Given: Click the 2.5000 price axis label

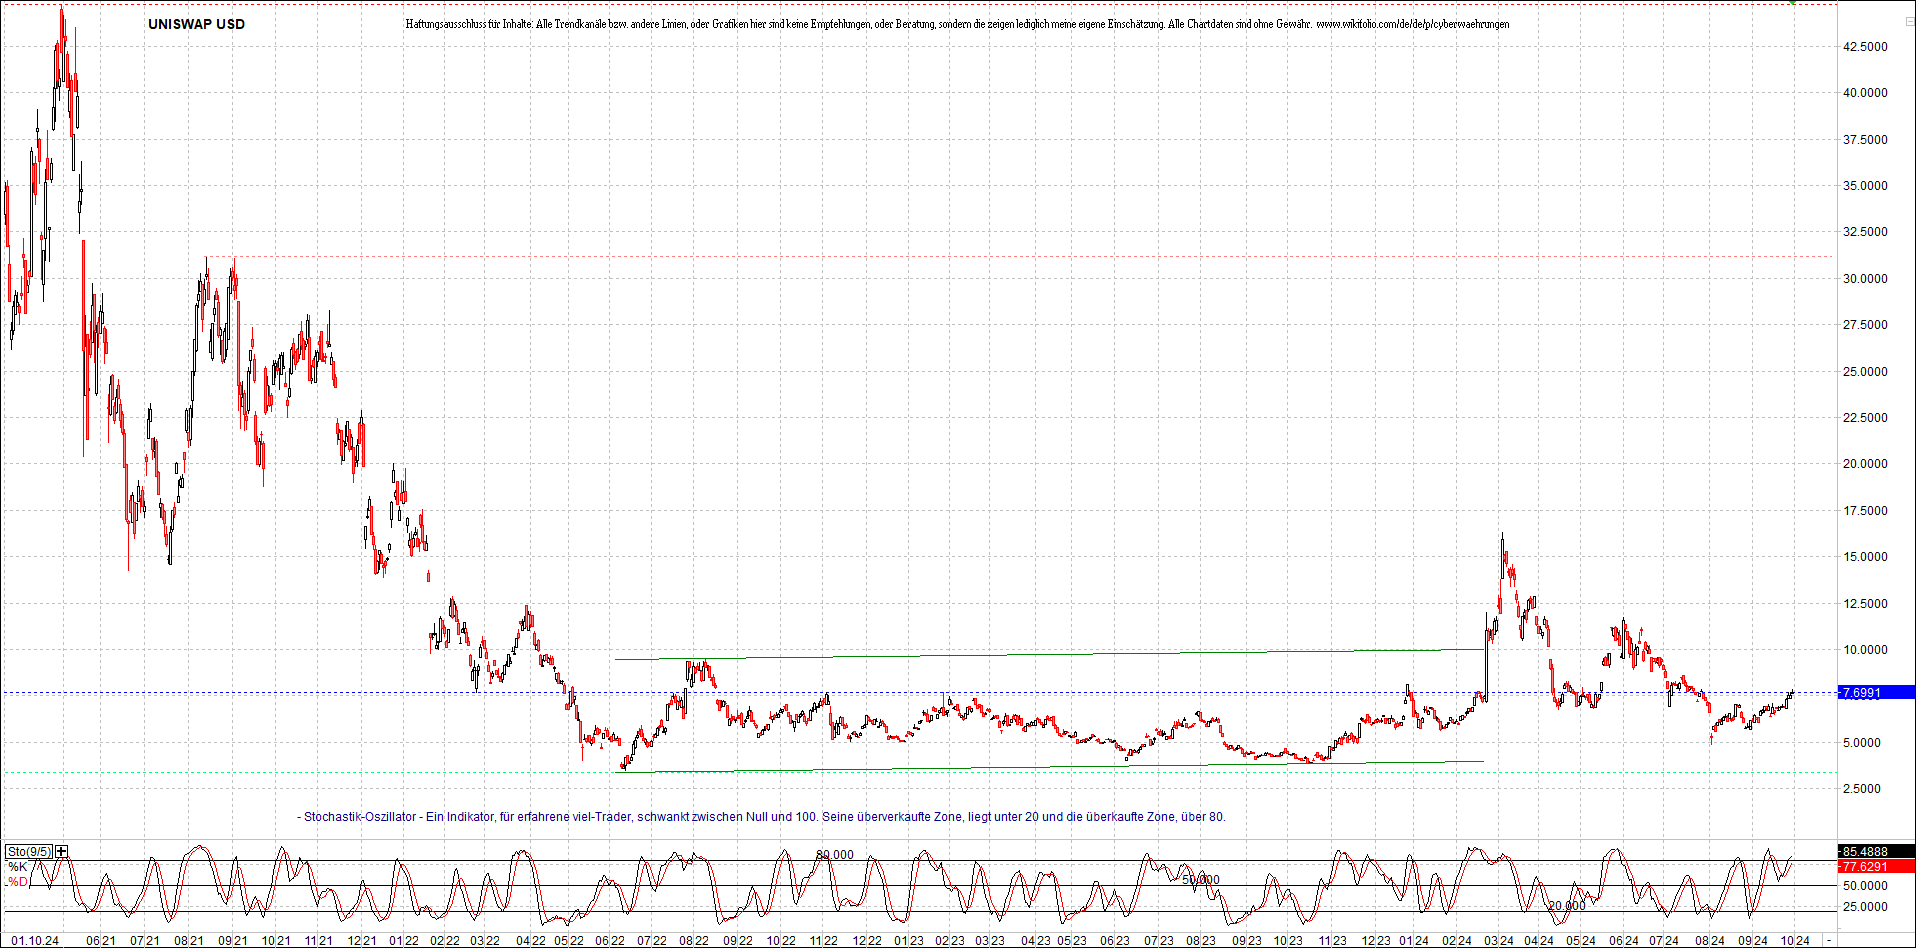Looking at the screenshot, I should pyautogui.click(x=1865, y=789).
